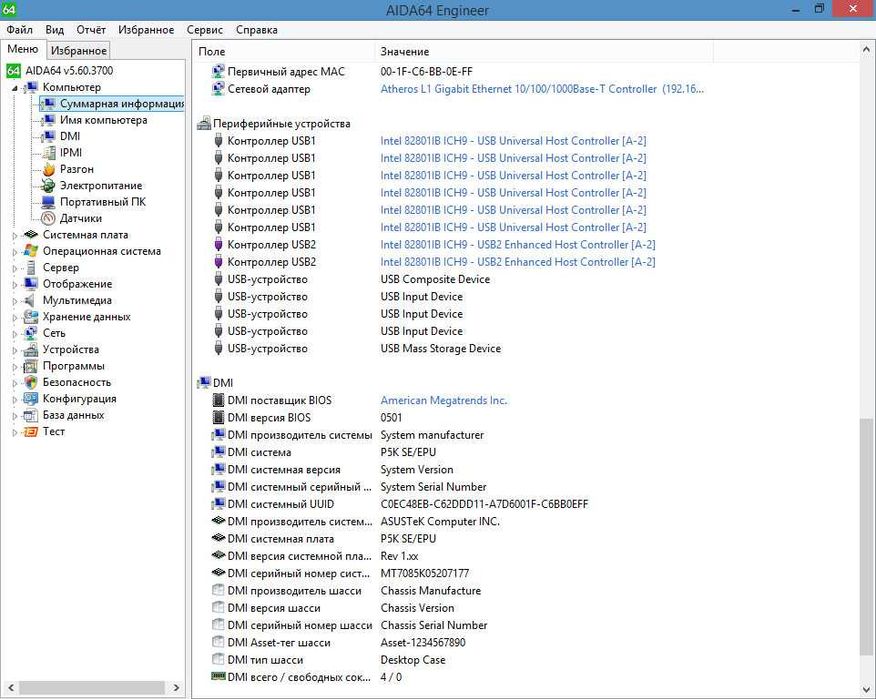Click the Значение column header
This screenshot has height=699, width=876.
tap(544, 51)
